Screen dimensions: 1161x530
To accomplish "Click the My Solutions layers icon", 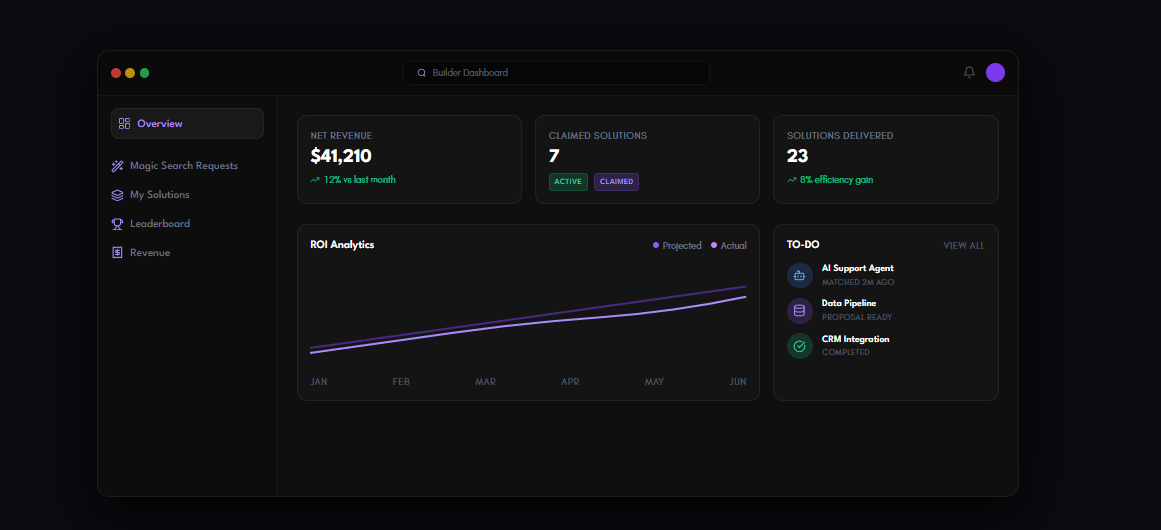I will pyautogui.click(x=117, y=195).
